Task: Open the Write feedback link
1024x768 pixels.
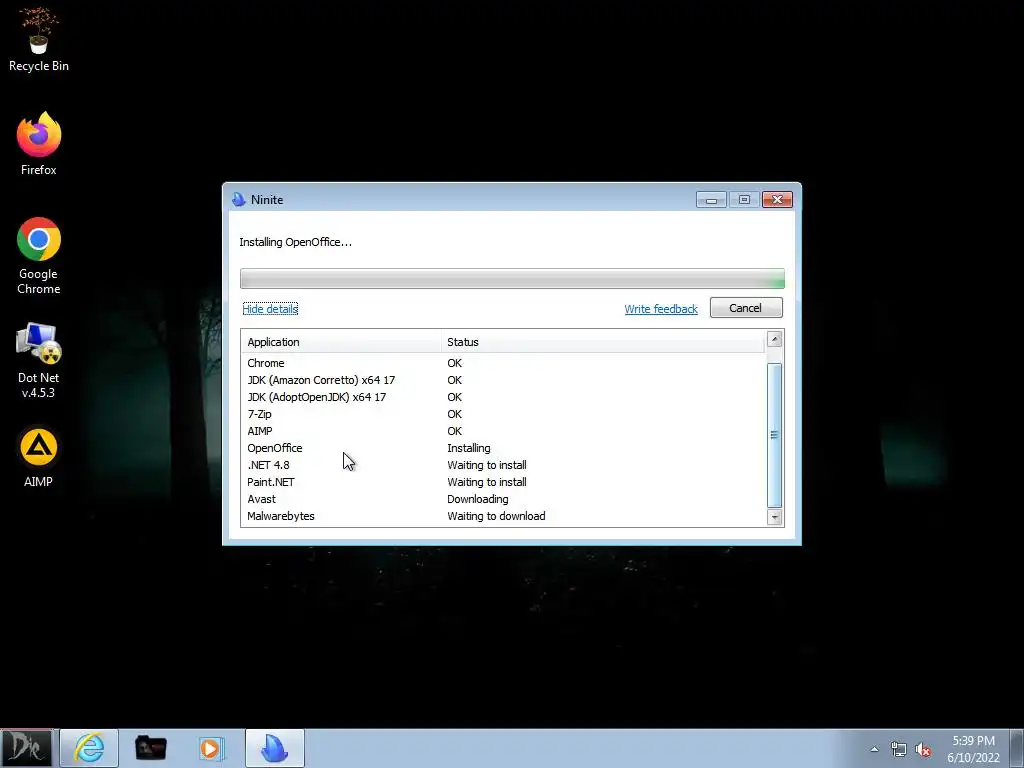Action: [661, 309]
